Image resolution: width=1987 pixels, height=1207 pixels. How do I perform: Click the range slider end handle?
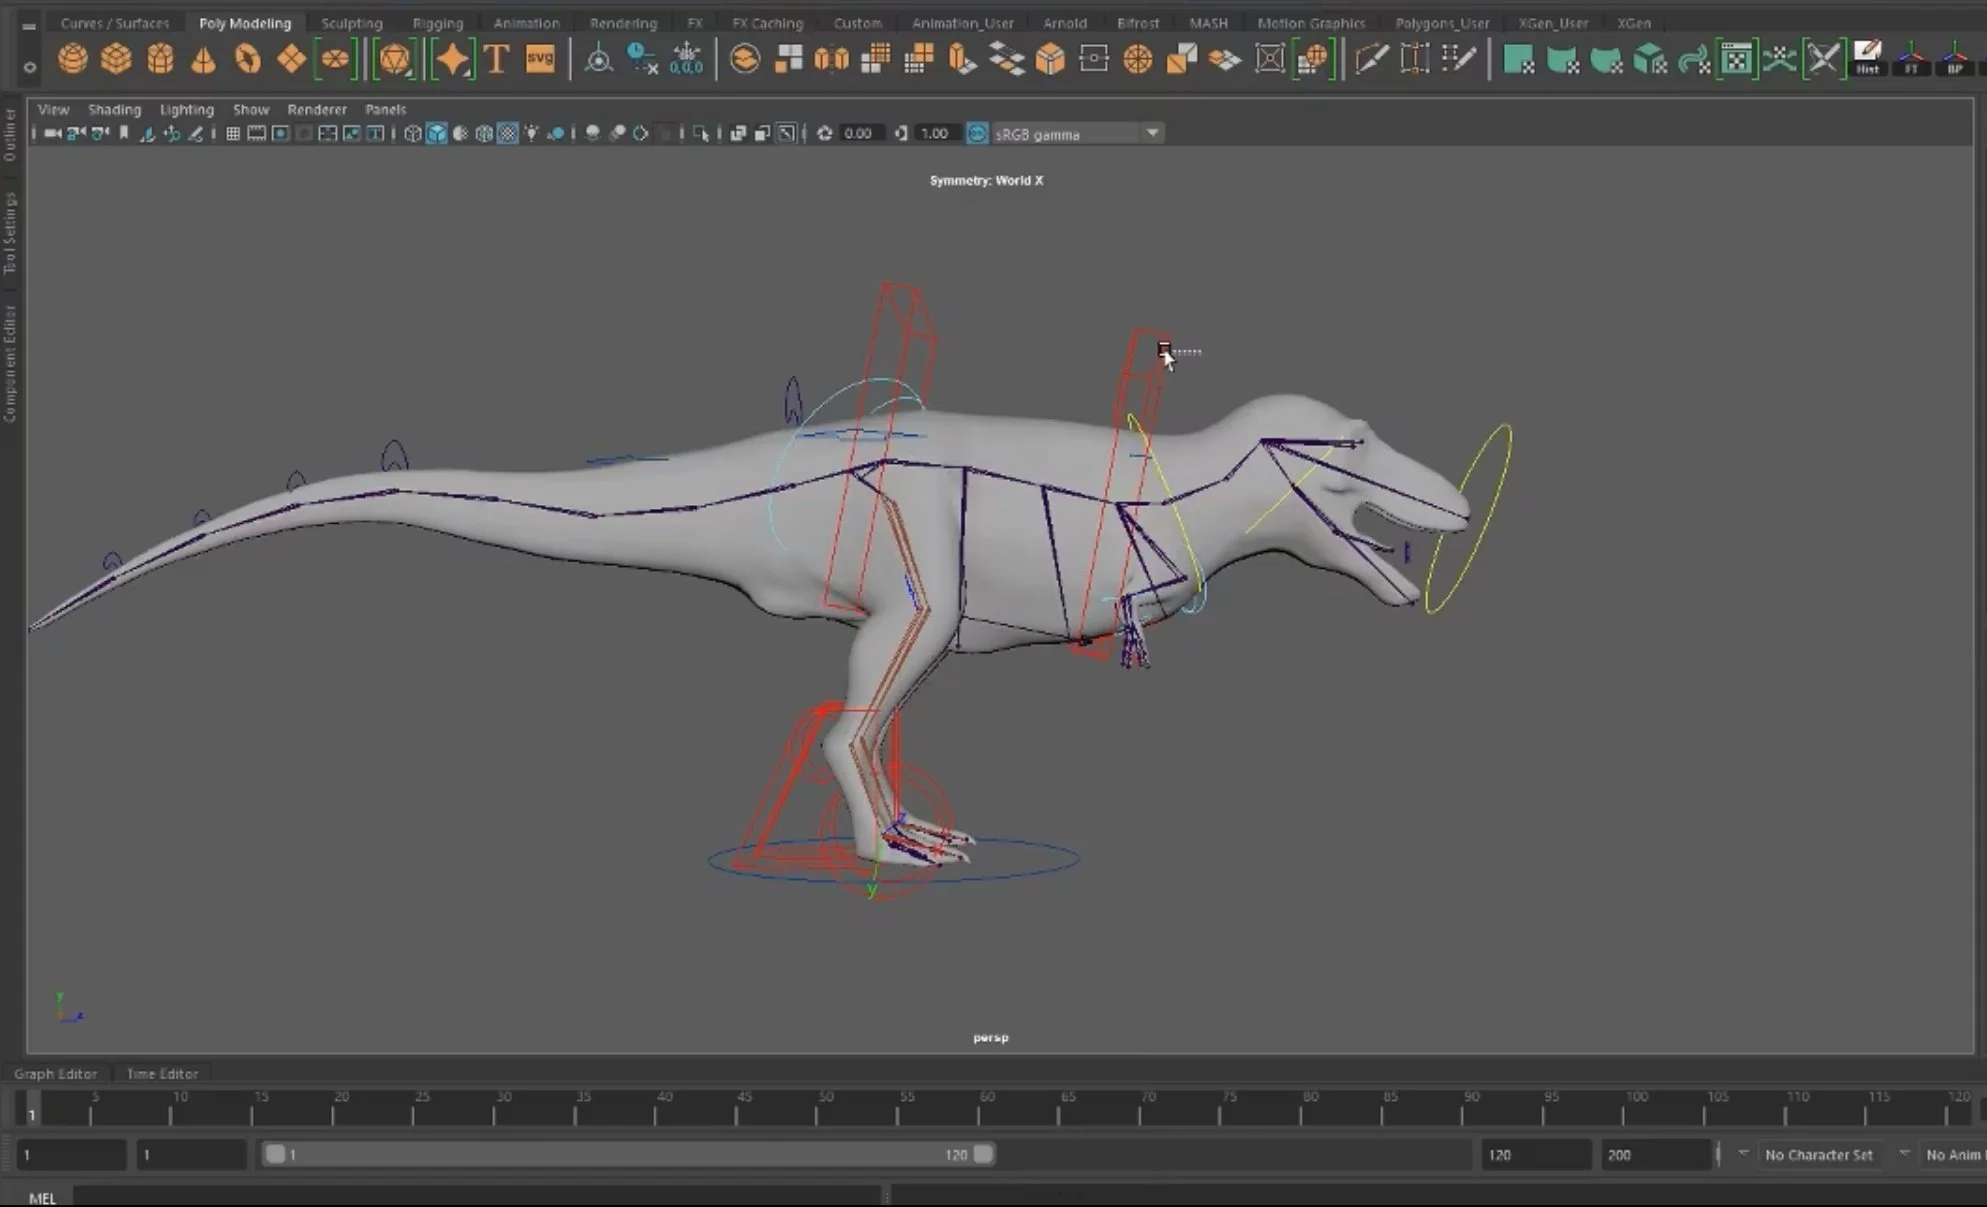pyautogui.click(x=983, y=1154)
